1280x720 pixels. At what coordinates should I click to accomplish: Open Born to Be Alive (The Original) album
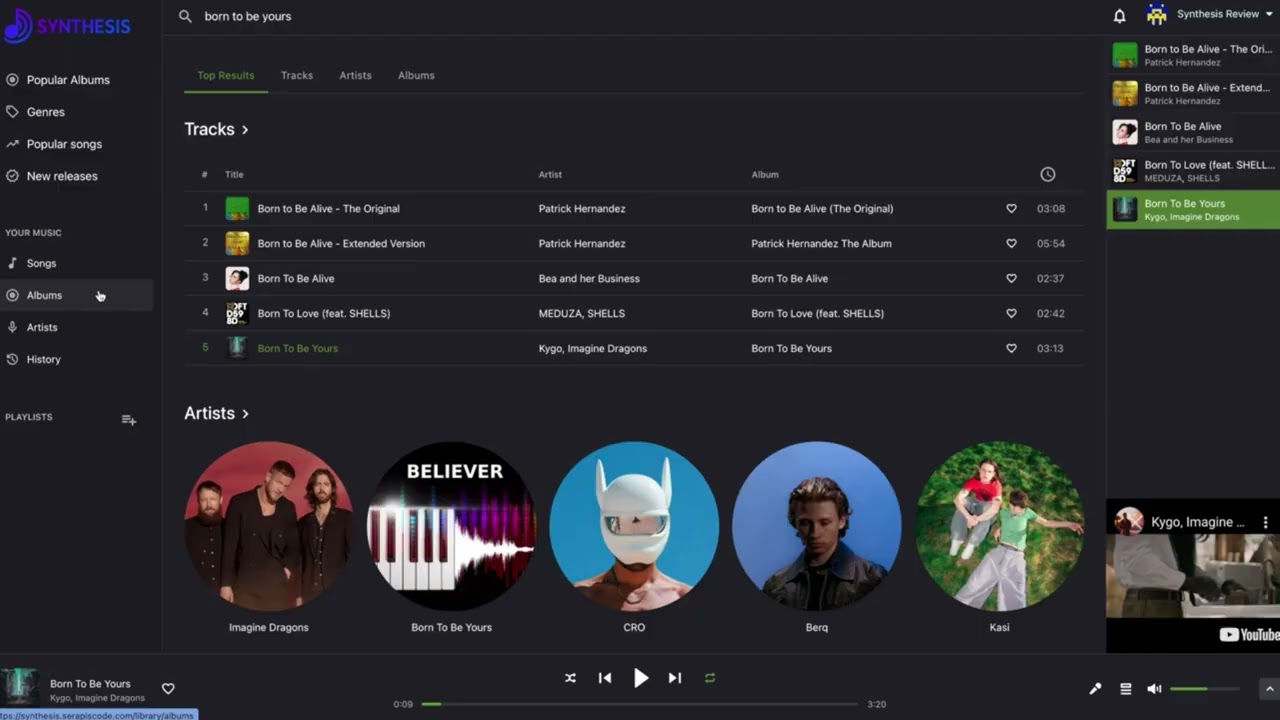tap(822, 209)
